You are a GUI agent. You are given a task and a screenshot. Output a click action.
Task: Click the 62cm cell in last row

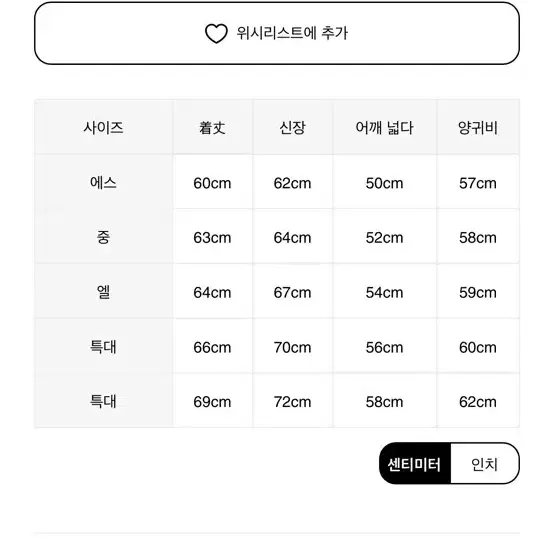pos(478,401)
